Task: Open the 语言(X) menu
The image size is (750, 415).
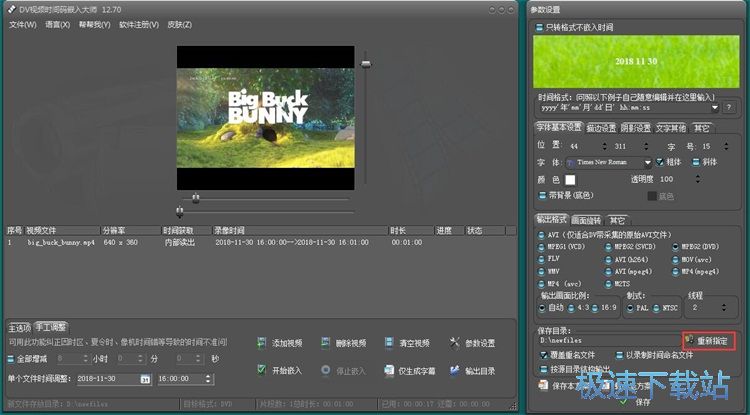Action: coord(57,24)
